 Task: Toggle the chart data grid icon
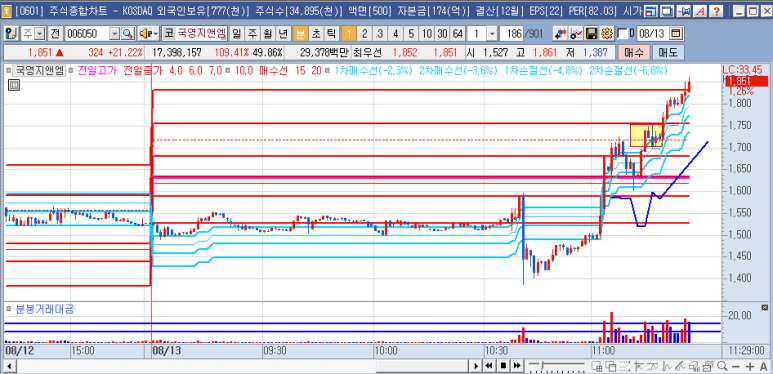pos(13,85)
